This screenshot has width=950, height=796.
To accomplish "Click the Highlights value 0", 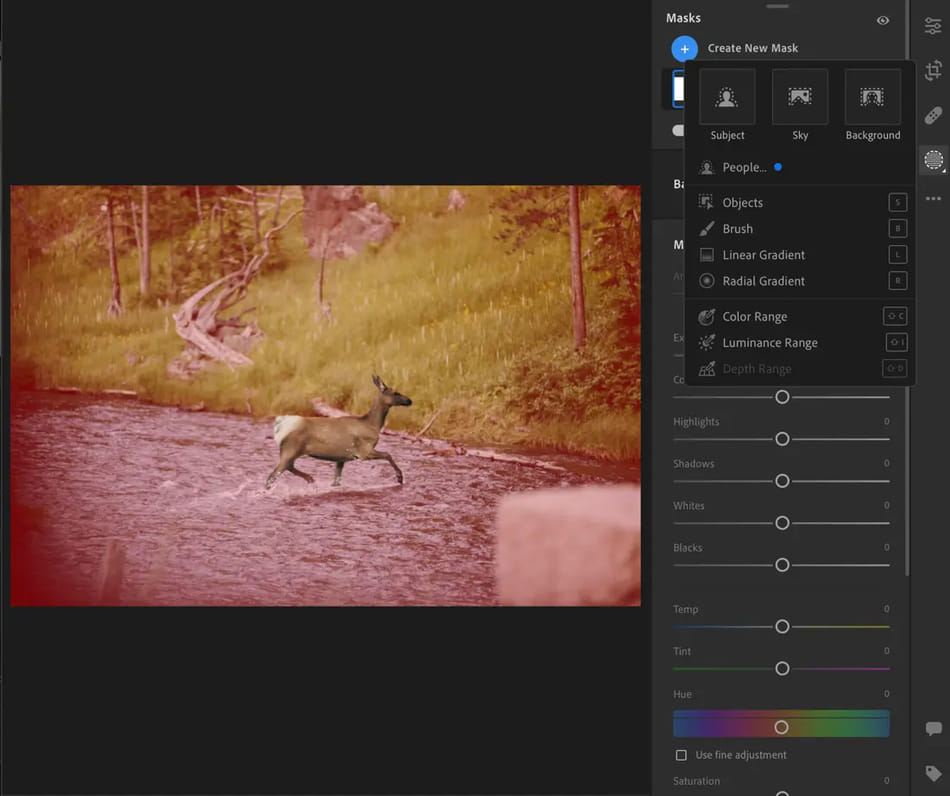I will (886, 421).
